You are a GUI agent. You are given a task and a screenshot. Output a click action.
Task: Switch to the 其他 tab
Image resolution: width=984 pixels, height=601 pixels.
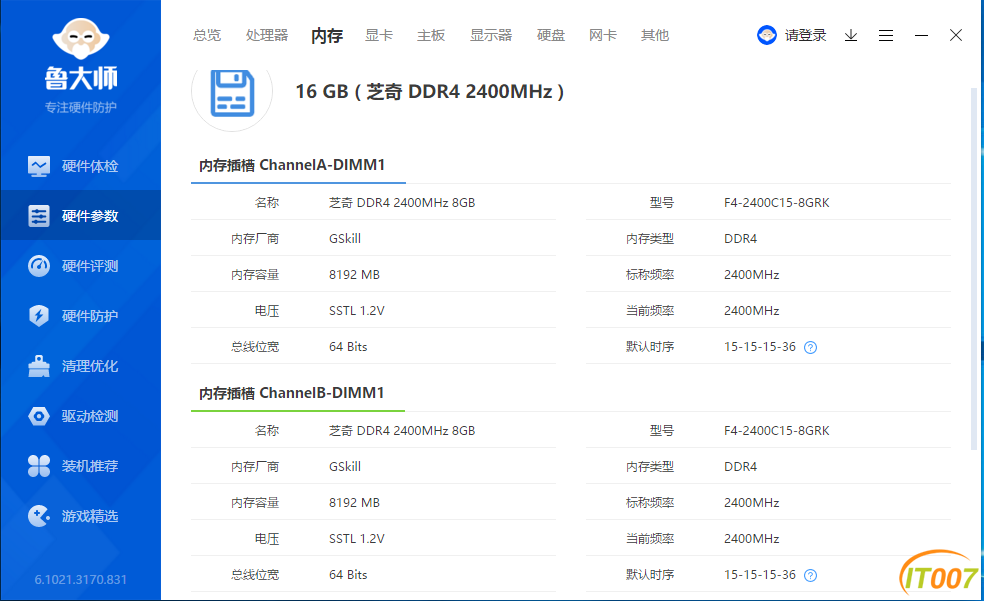point(655,35)
